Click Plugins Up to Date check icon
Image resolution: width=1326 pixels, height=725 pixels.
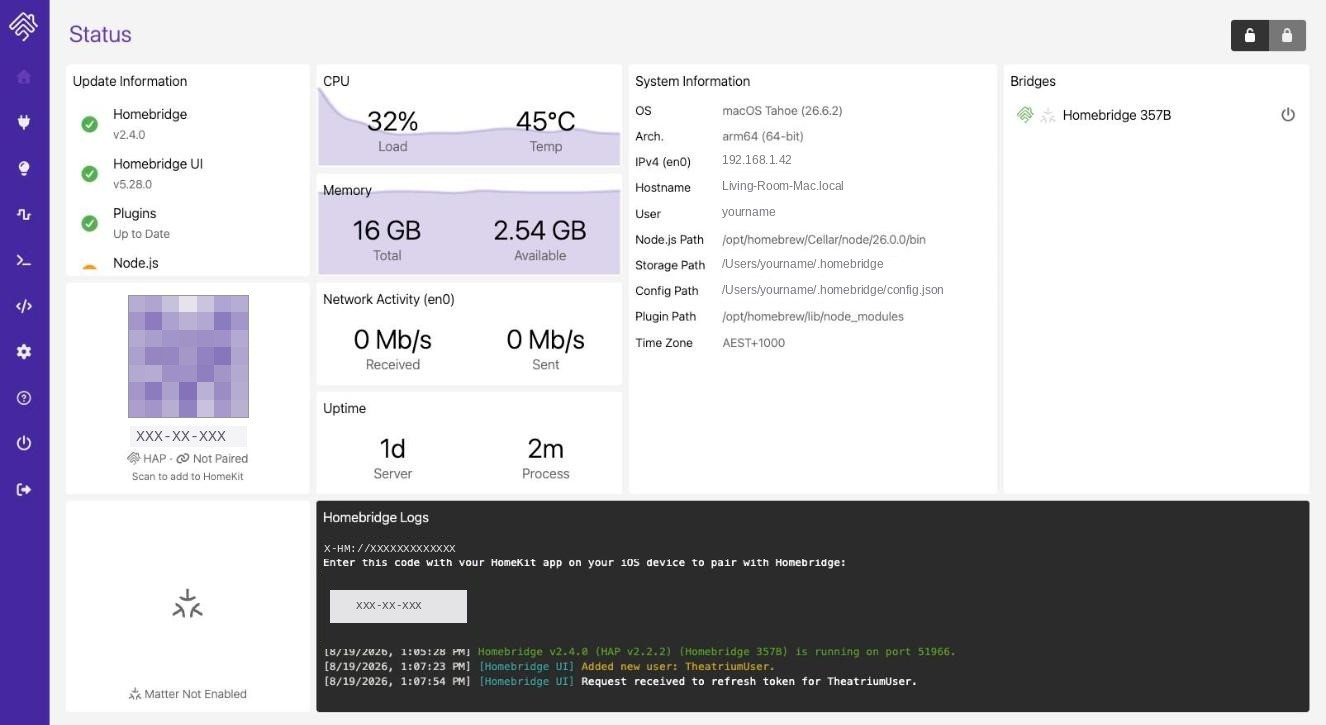(89, 223)
